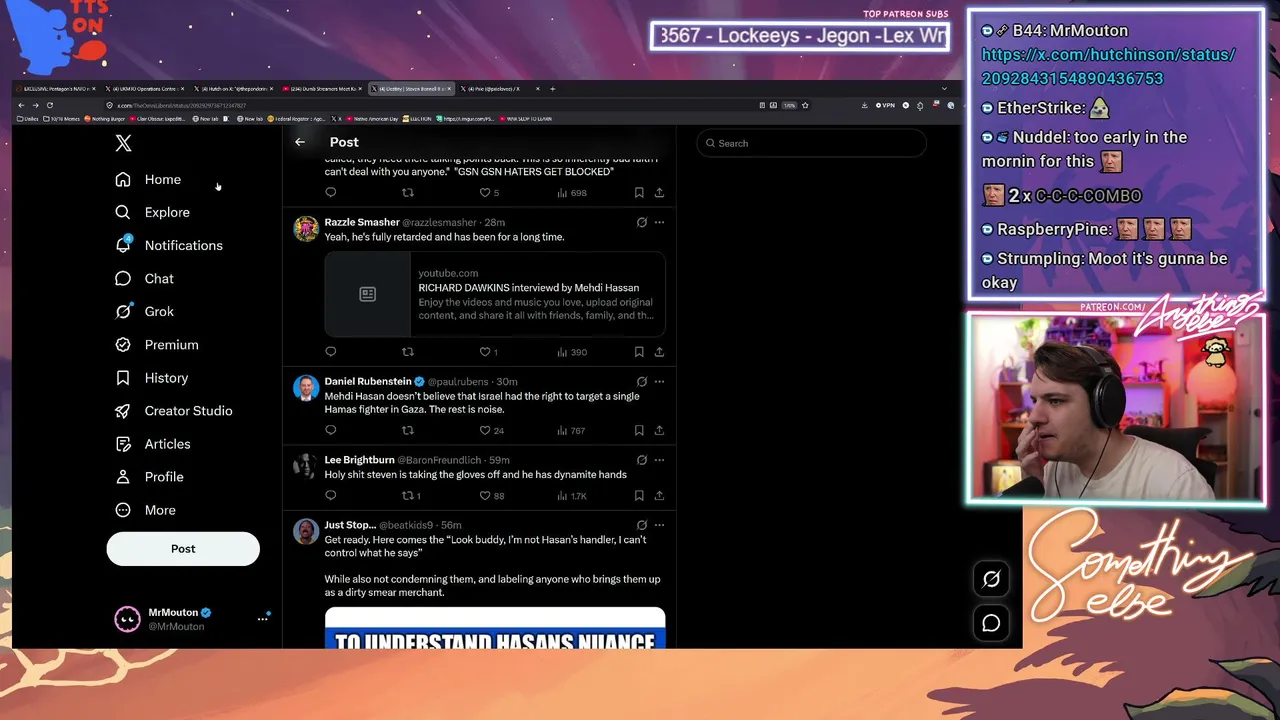Like Lee Brightburn's post
This screenshot has width=1280, height=720.
coord(491,496)
